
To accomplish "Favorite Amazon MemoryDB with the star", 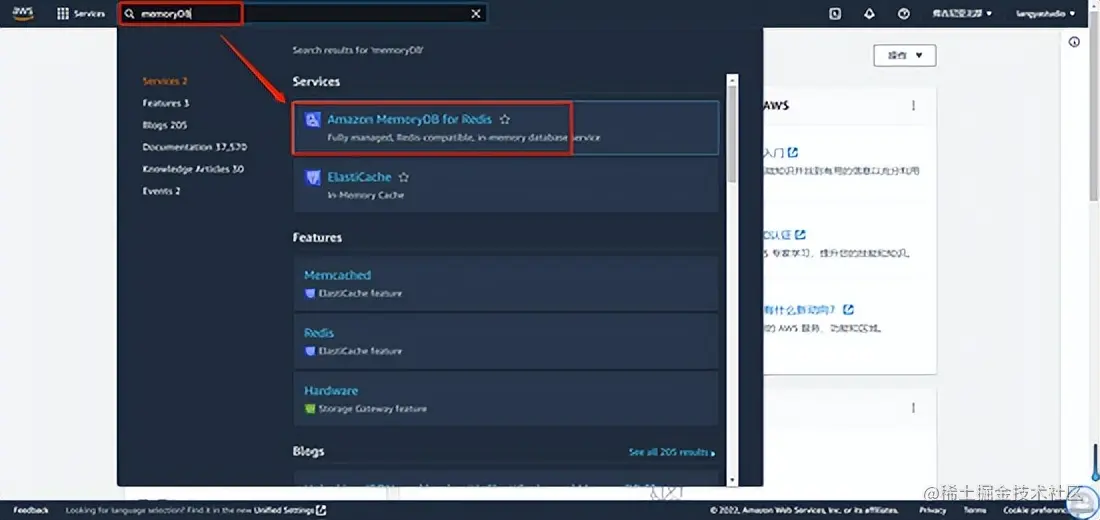I will coord(504,120).
